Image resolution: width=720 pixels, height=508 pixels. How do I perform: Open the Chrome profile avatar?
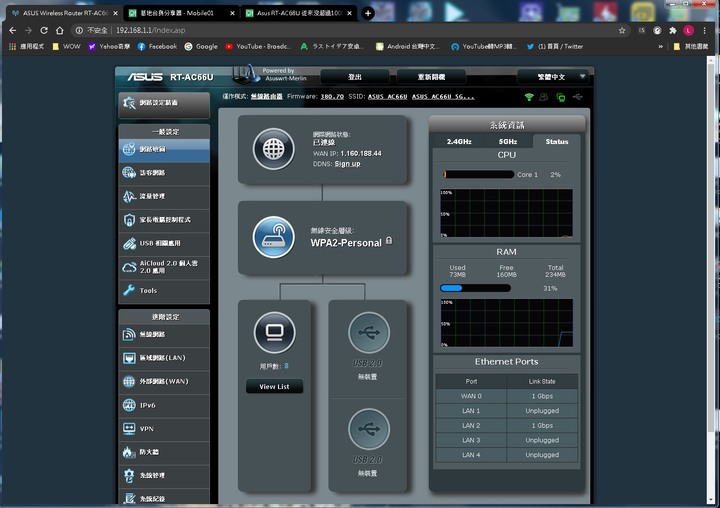(x=688, y=30)
